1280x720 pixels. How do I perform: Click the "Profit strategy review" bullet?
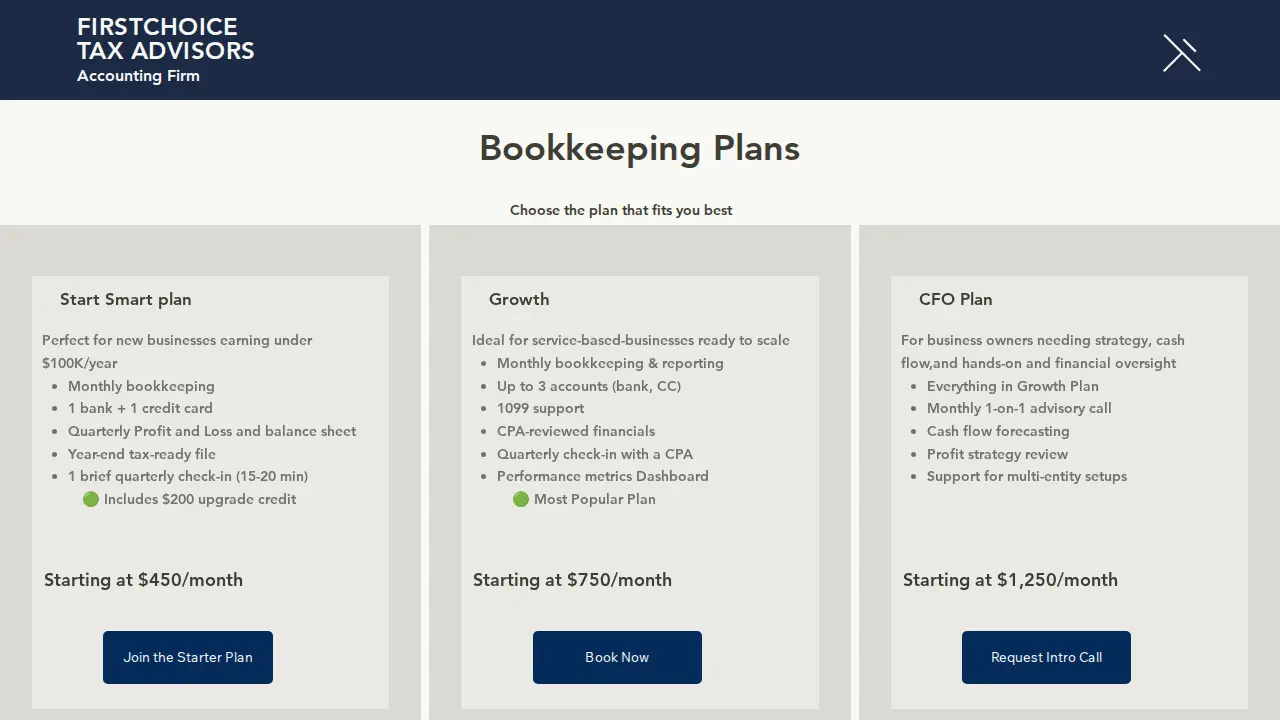coord(997,454)
